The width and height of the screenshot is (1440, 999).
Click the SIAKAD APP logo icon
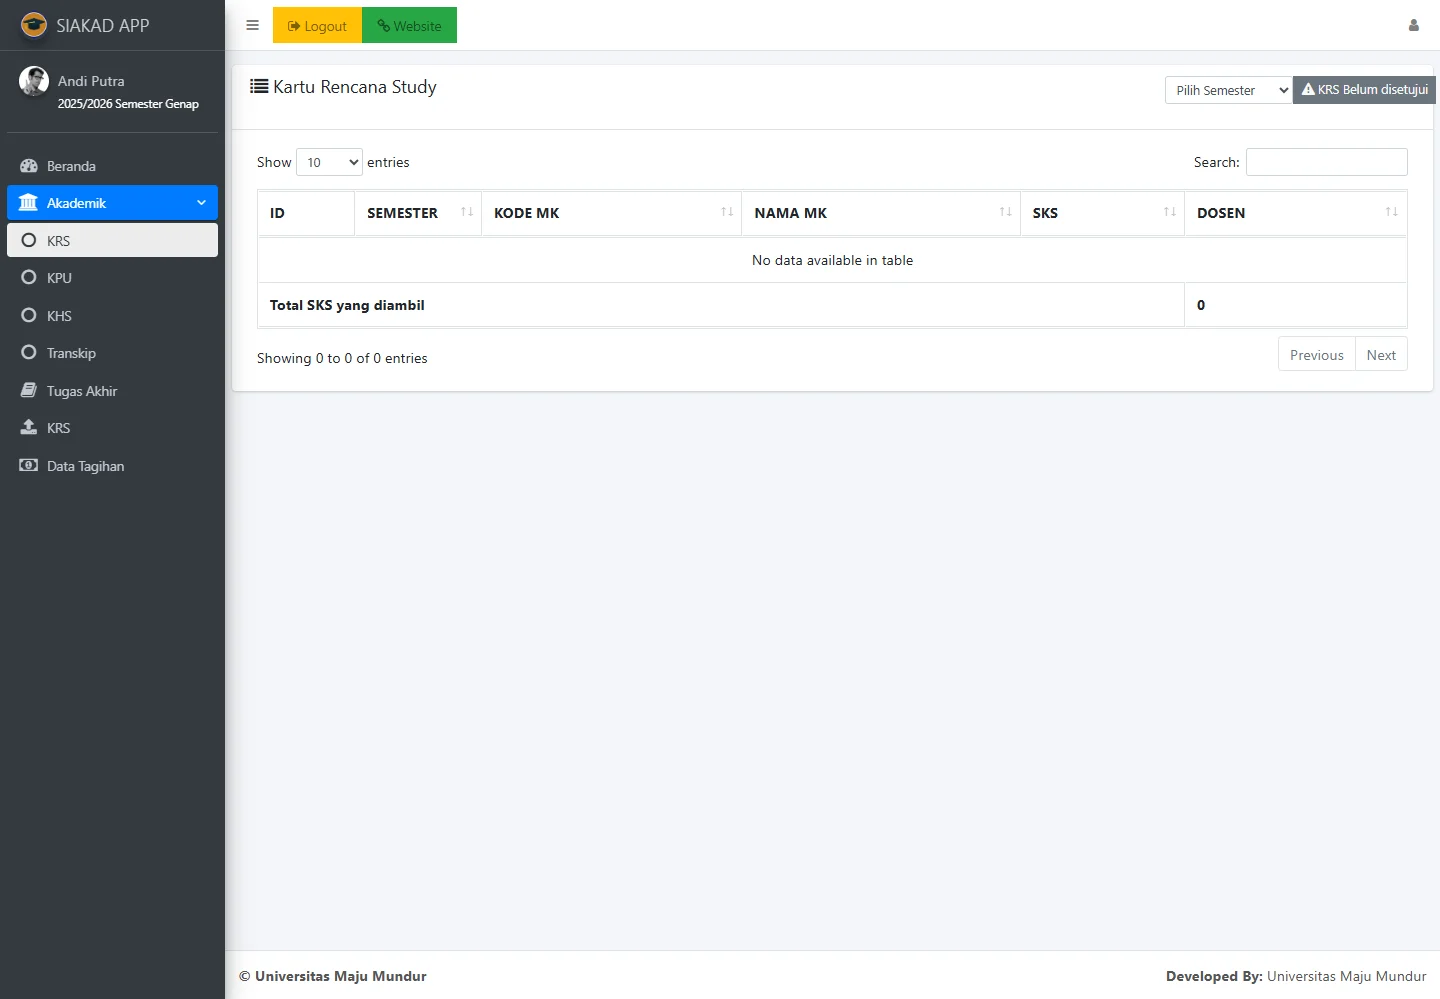click(x=34, y=25)
